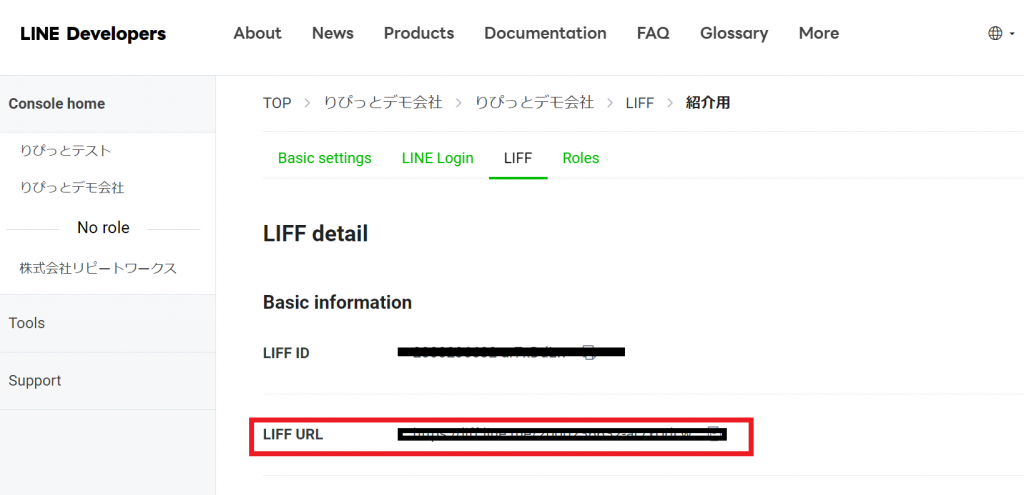Click LIFF in the breadcrumb
Image resolution: width=1024 pixels, height=495 pixels.
coord(639,103)
